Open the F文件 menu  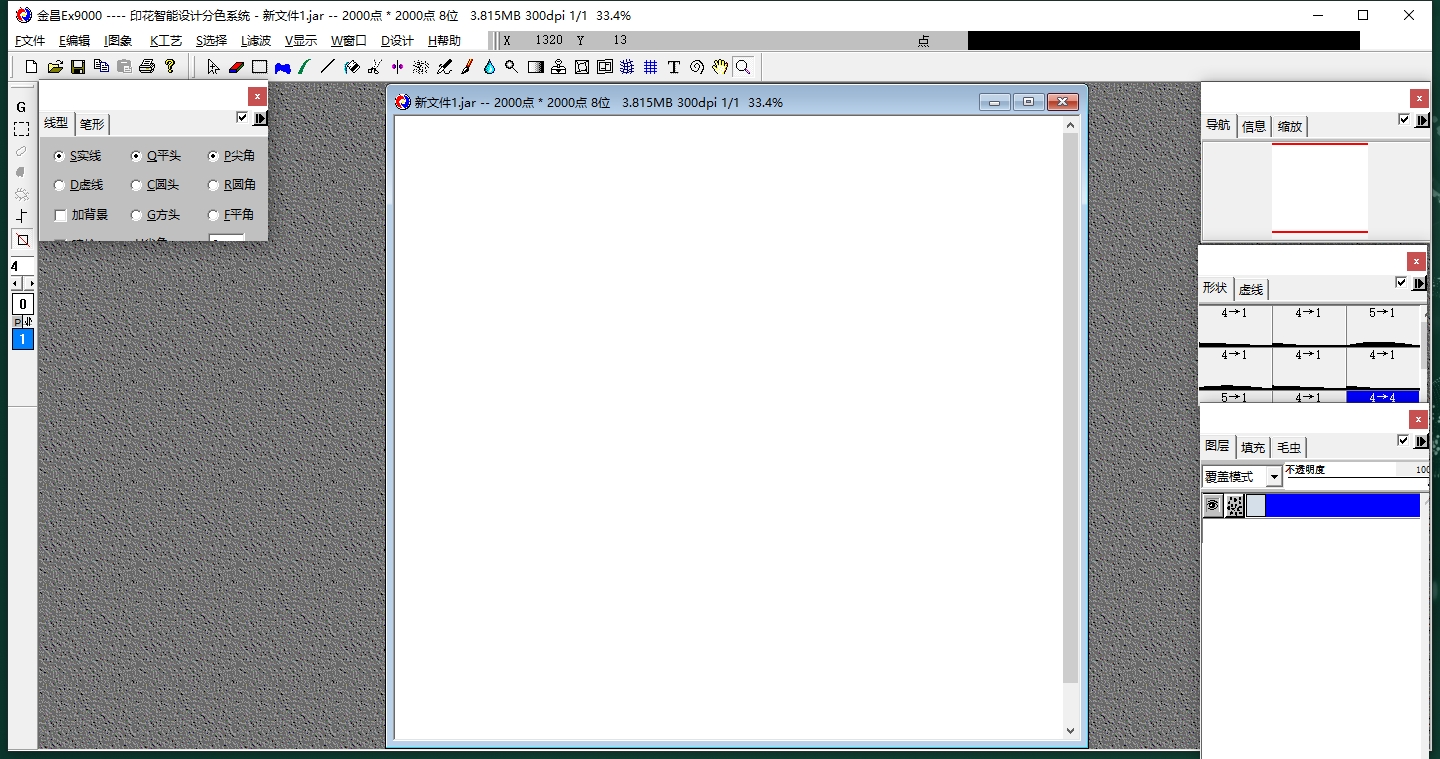(31, 41)
